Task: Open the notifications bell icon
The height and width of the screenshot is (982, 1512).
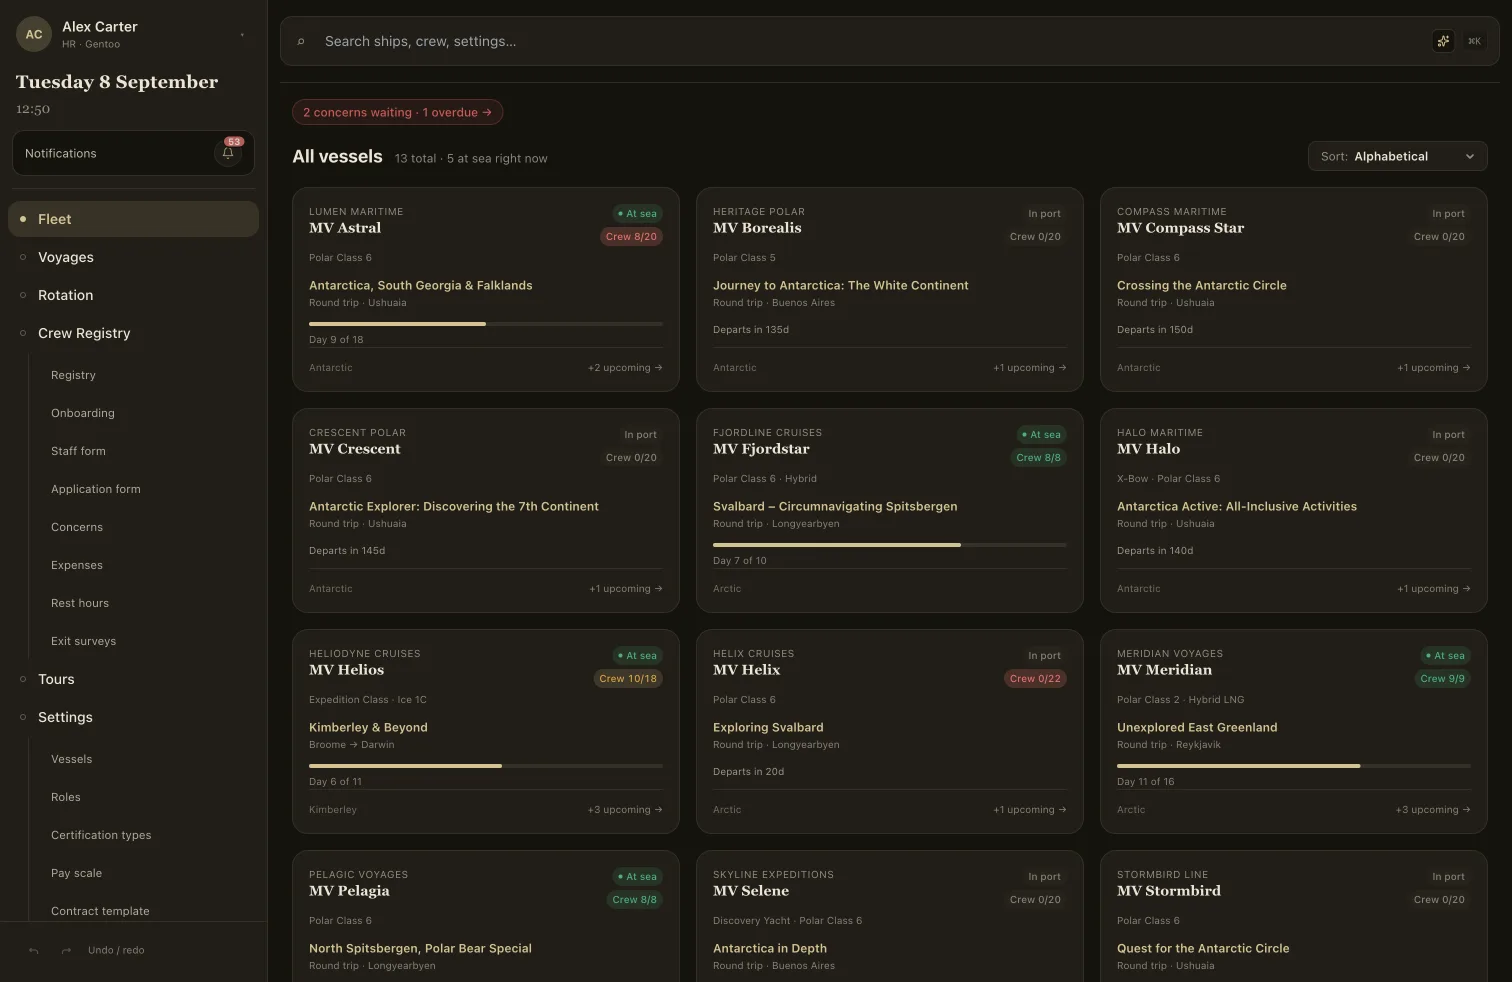Action: click(228, 153)
